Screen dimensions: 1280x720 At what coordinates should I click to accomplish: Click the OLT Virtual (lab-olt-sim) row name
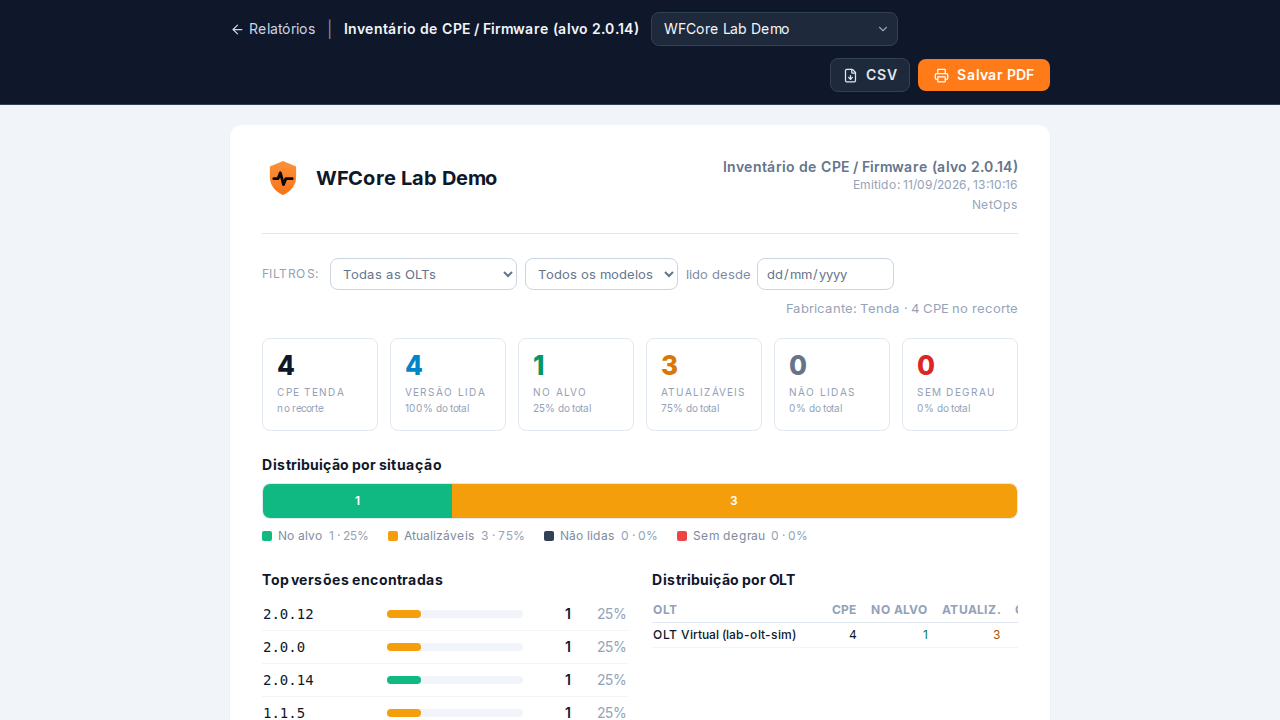[x=725, y=635]
